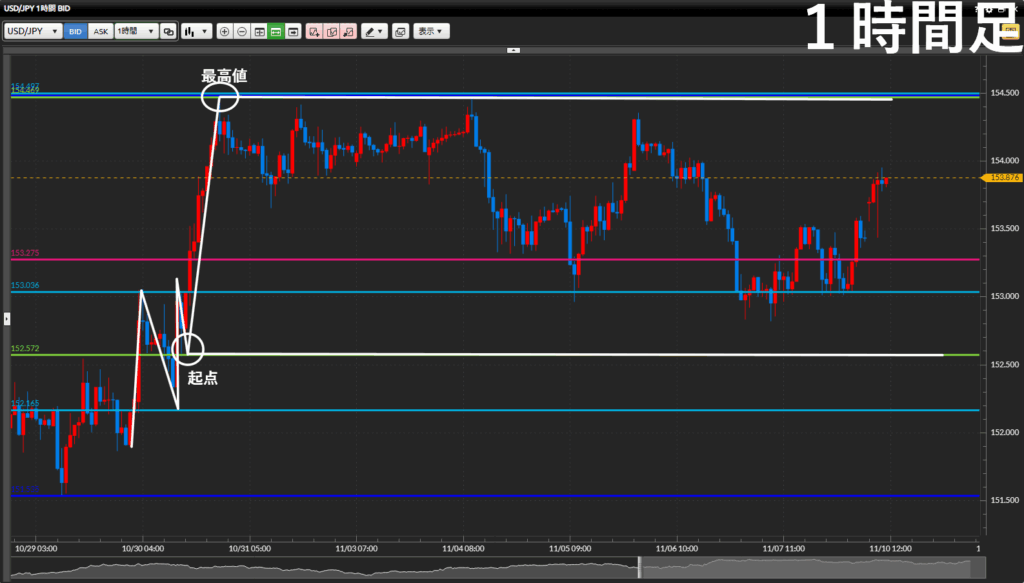This screenshot has height=583, width=1024.
Task: Open the 1時間 timeframe dropdown
Action: (x=136, y=31)
